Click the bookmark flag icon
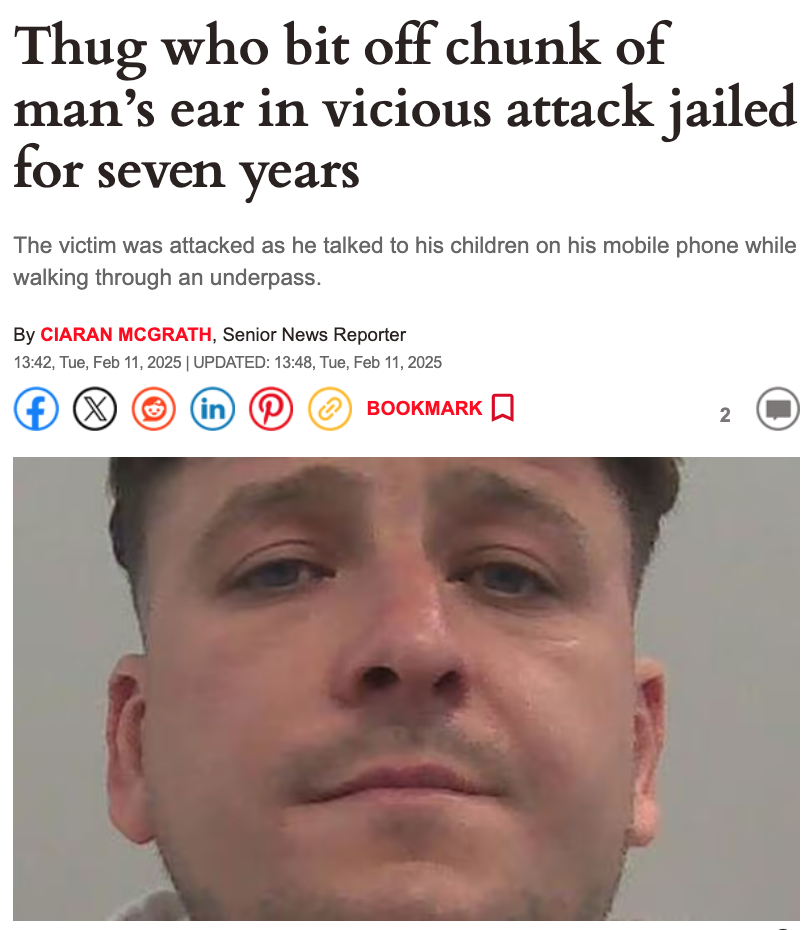Screen dimensions: 812x930 [x=502, y=408]
